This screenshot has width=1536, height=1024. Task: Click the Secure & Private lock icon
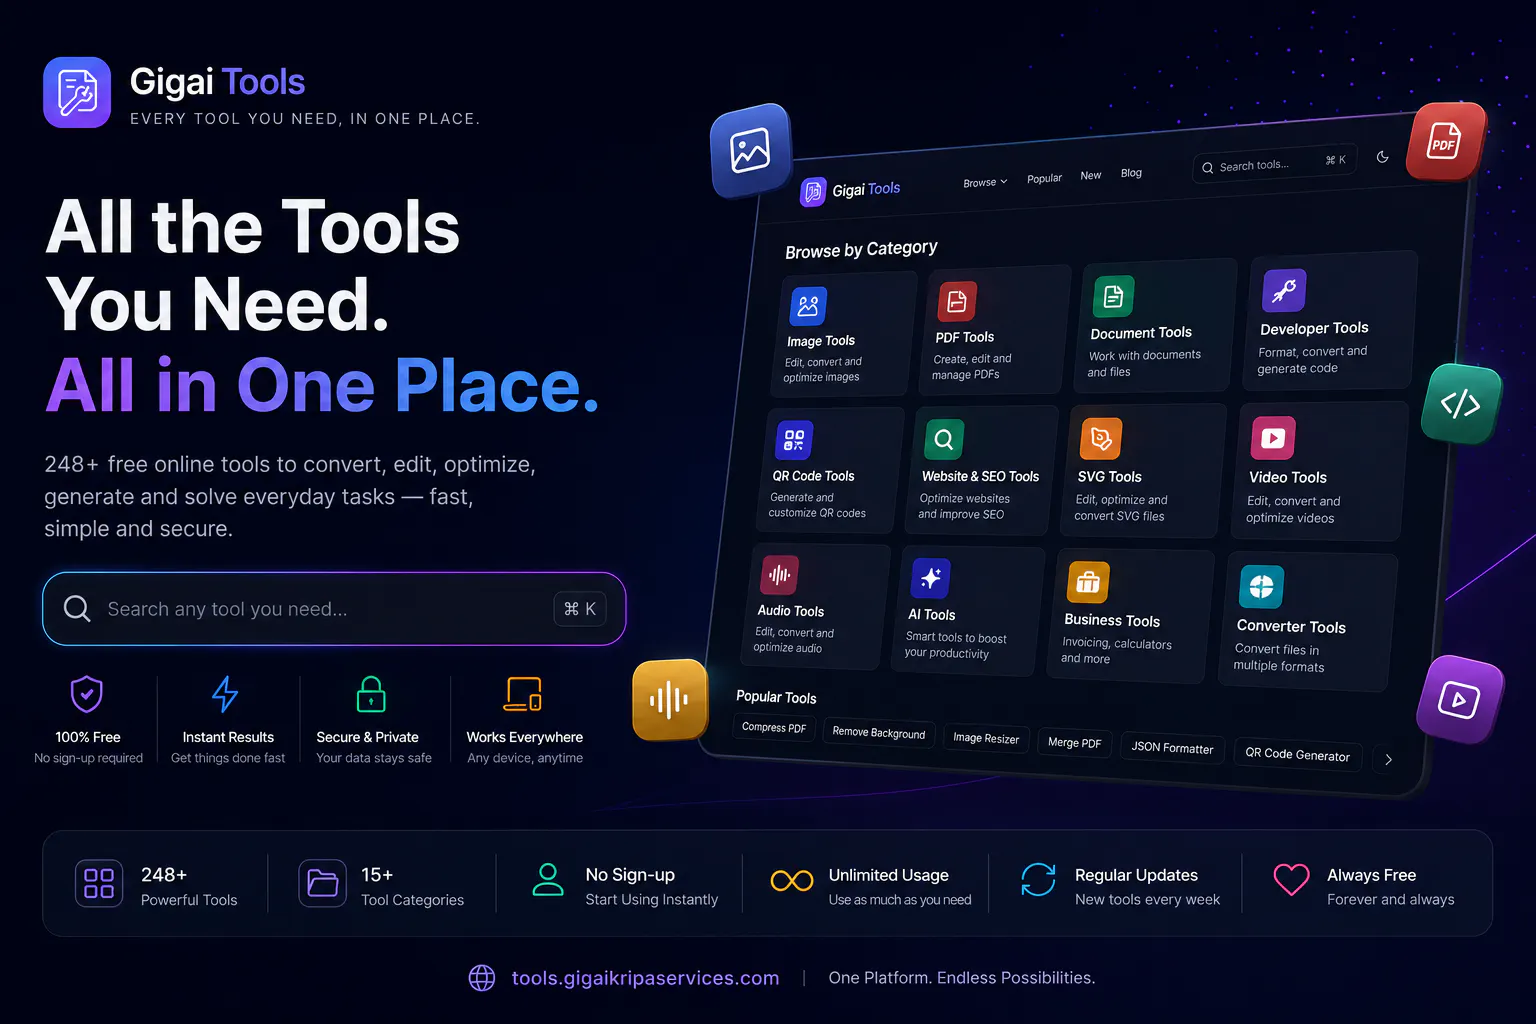[x=371, y=694]
